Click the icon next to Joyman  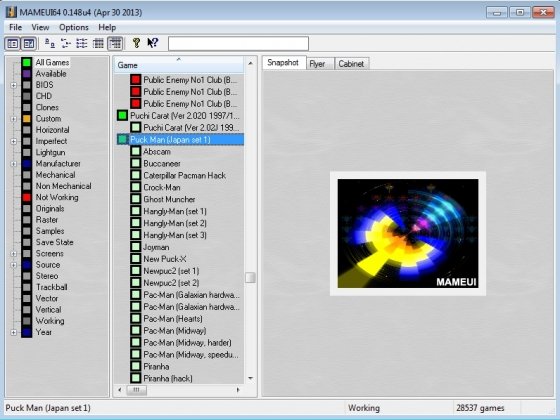click(x=136, y=247)
